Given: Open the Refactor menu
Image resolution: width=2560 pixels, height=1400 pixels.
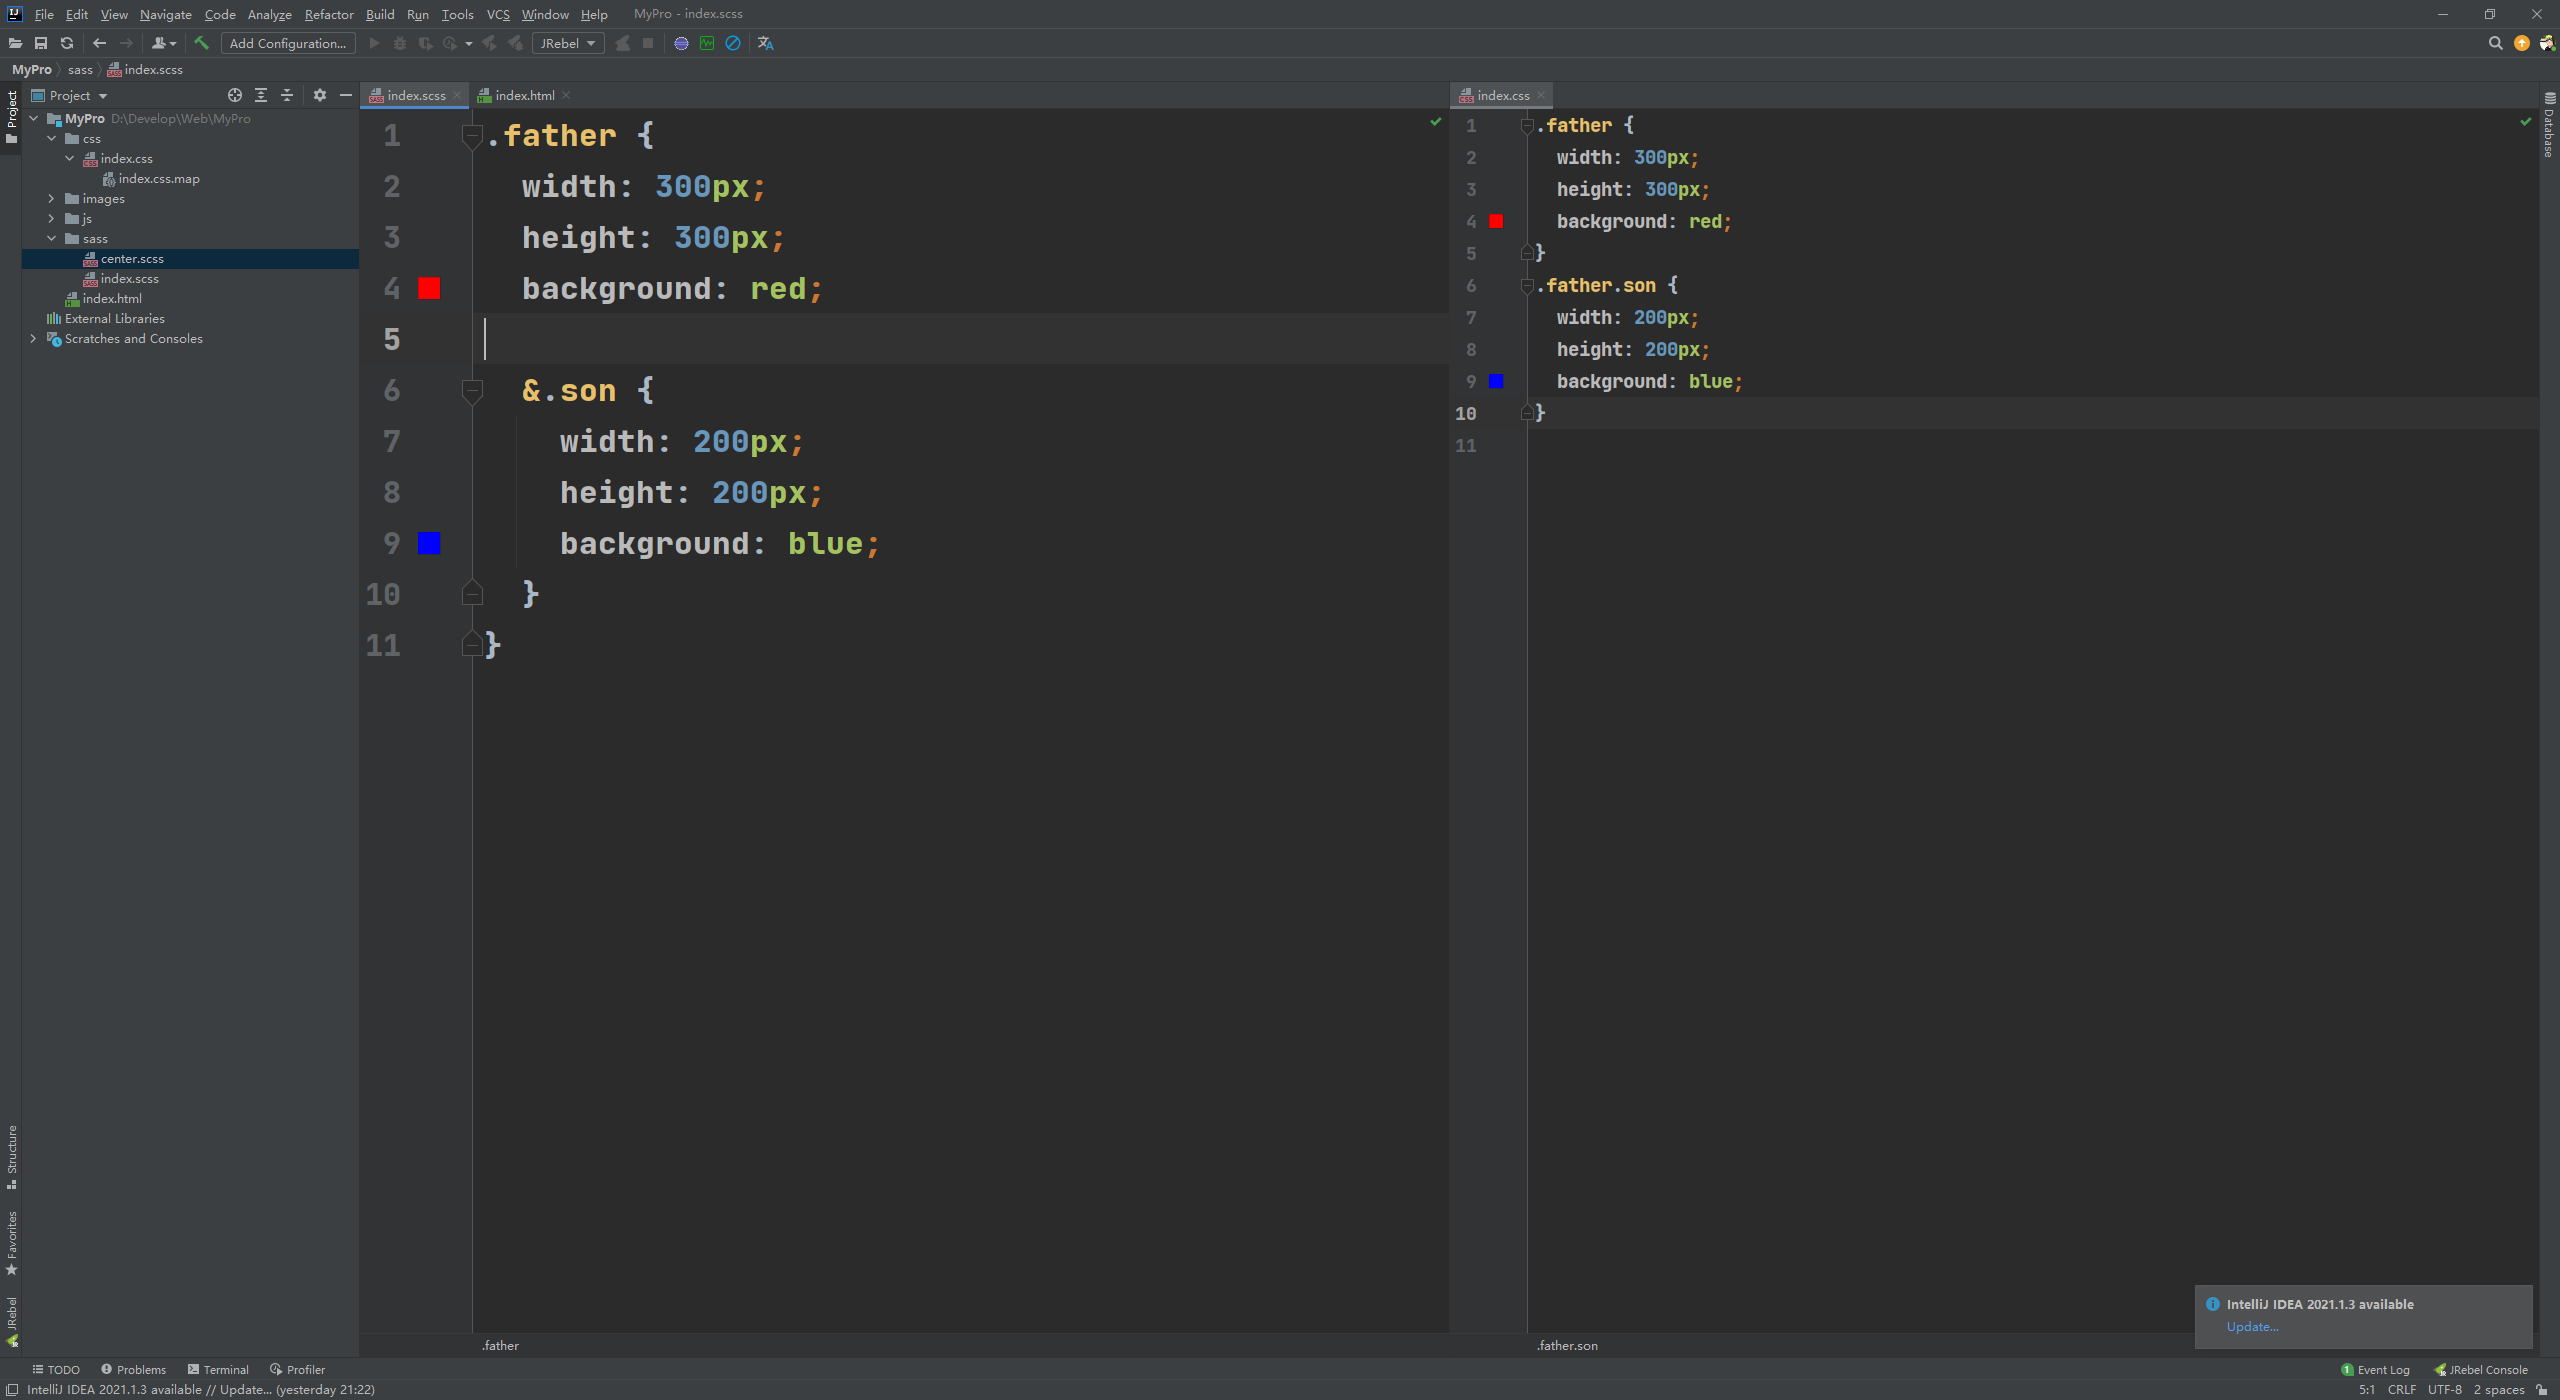Looking at the screenshot, I should [329, 14].
